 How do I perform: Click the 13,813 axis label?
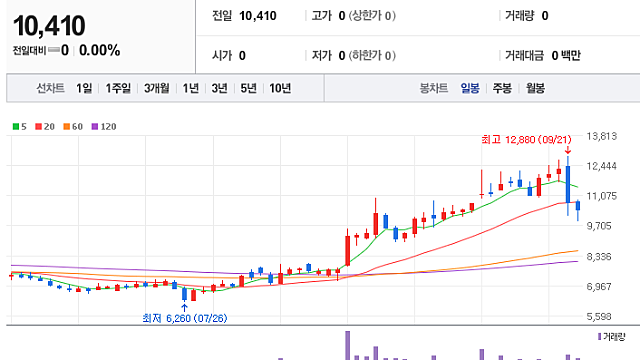[x=601, y=136]
